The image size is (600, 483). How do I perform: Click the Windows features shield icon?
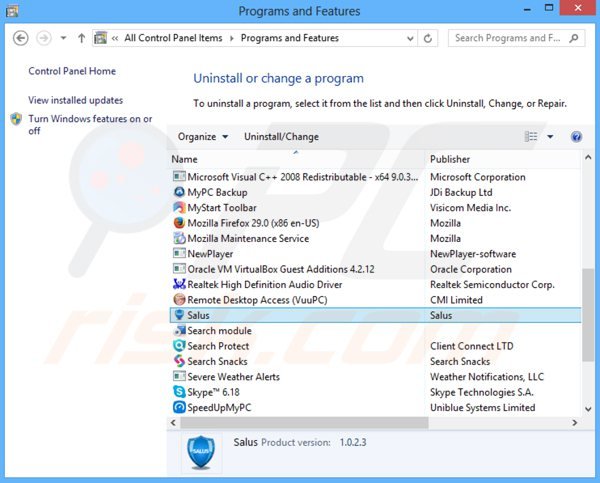(x=16, y=119)
